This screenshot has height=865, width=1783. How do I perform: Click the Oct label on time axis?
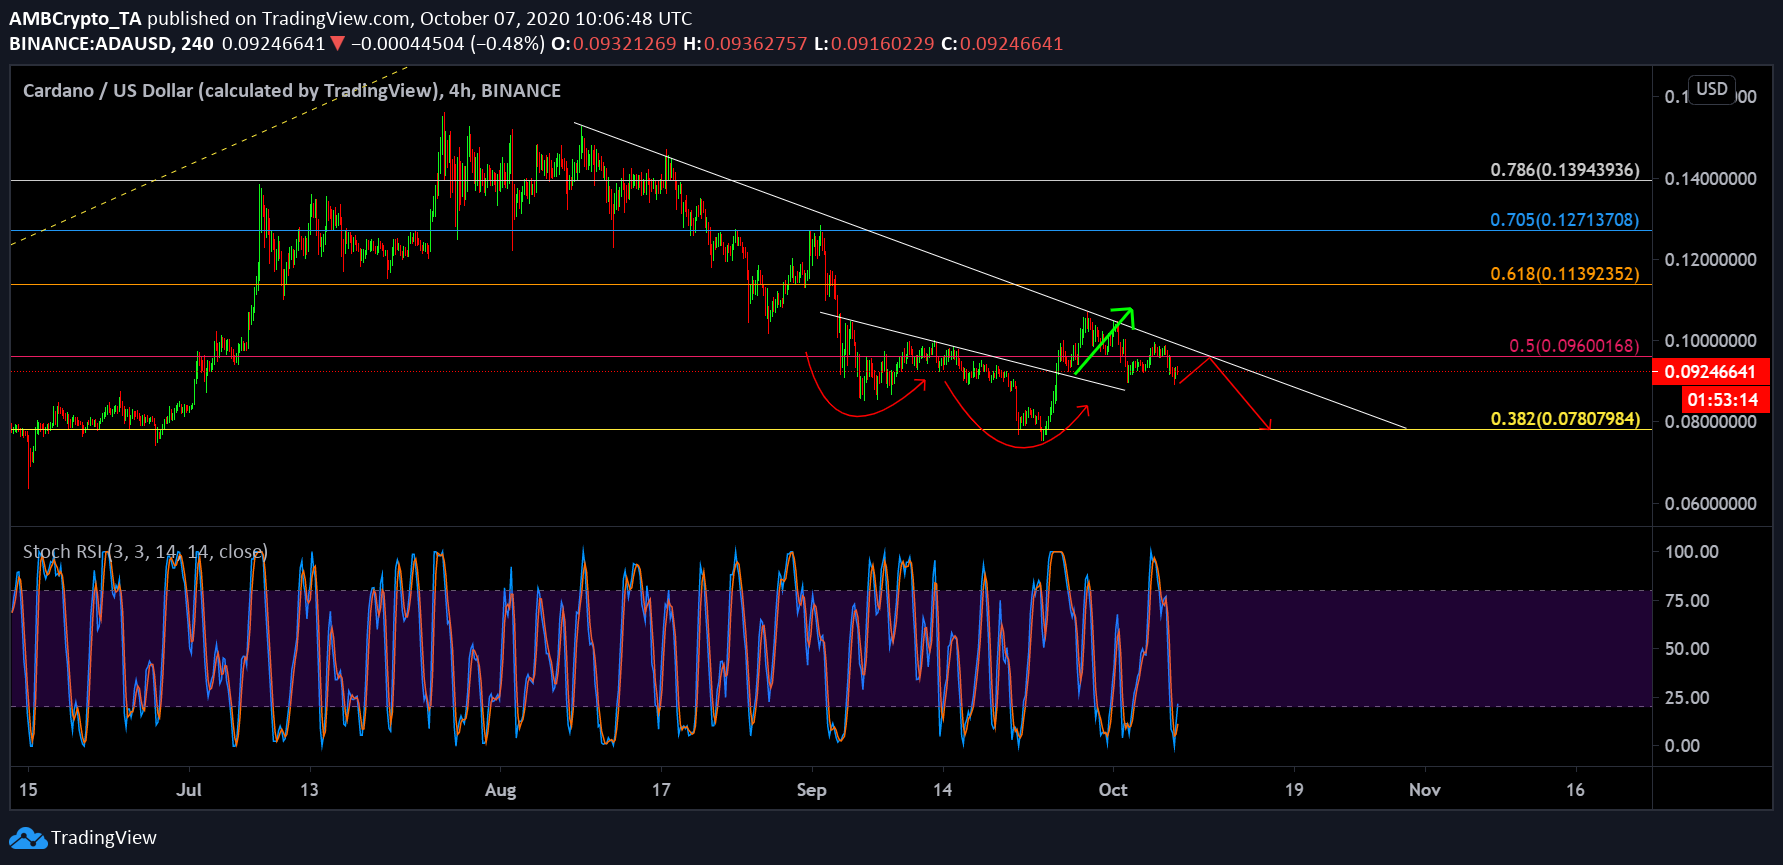pos(1112,790)
